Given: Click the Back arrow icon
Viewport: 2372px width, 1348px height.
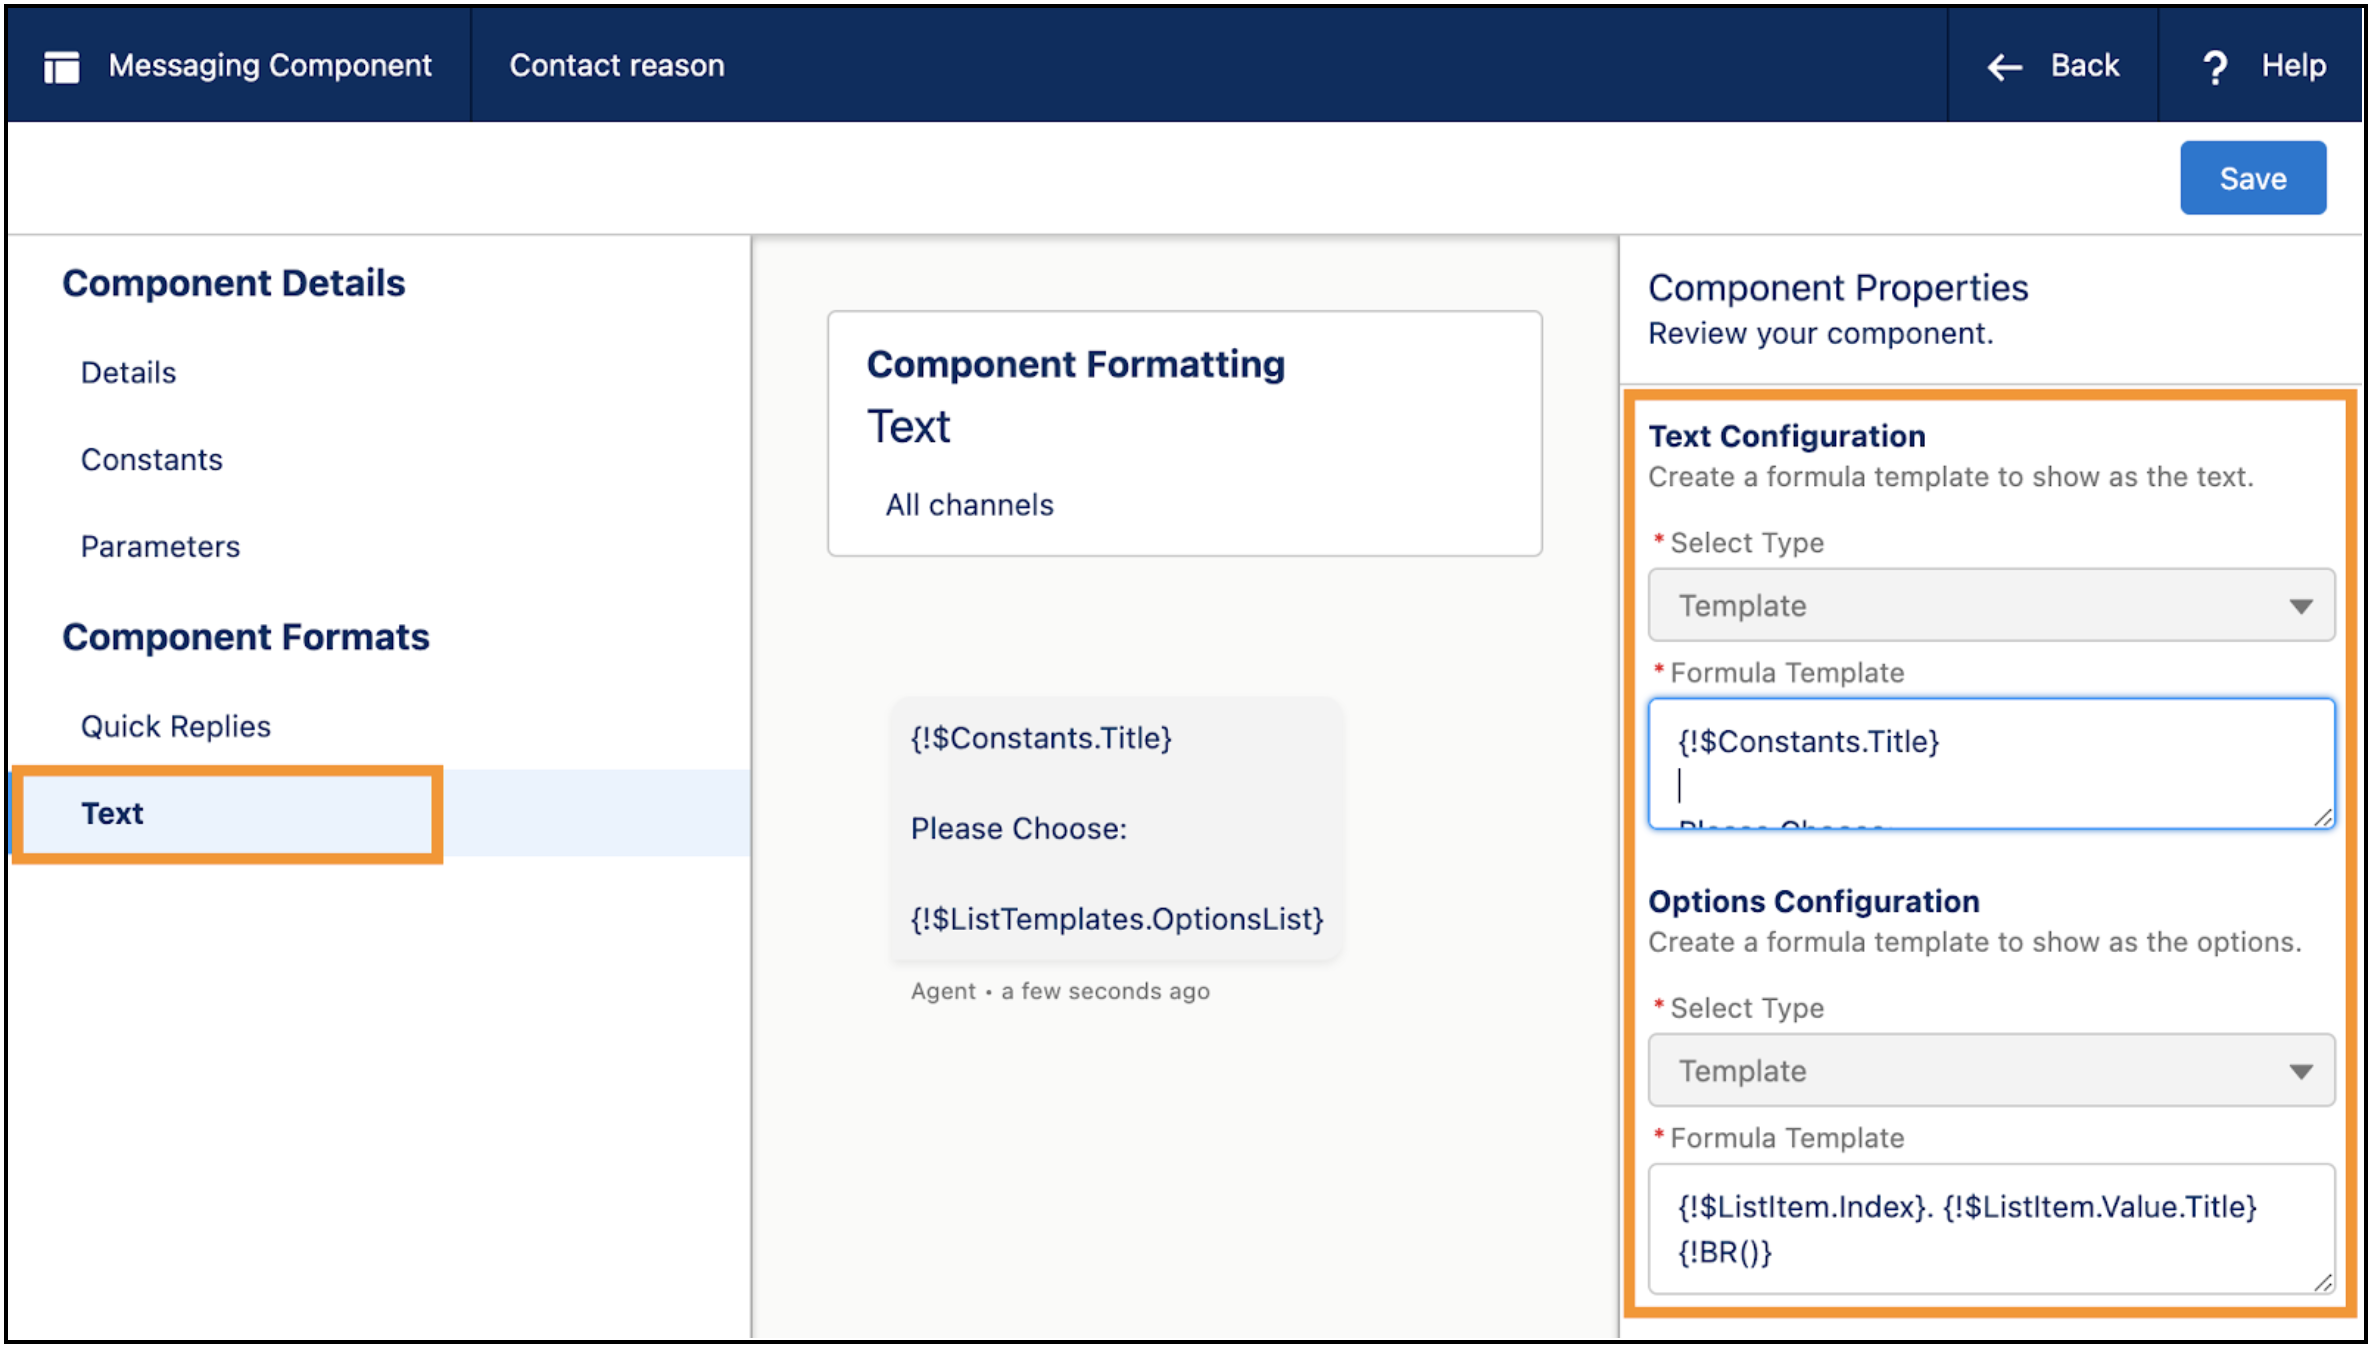Looking at the screenshot, I should coord(2003,64).
